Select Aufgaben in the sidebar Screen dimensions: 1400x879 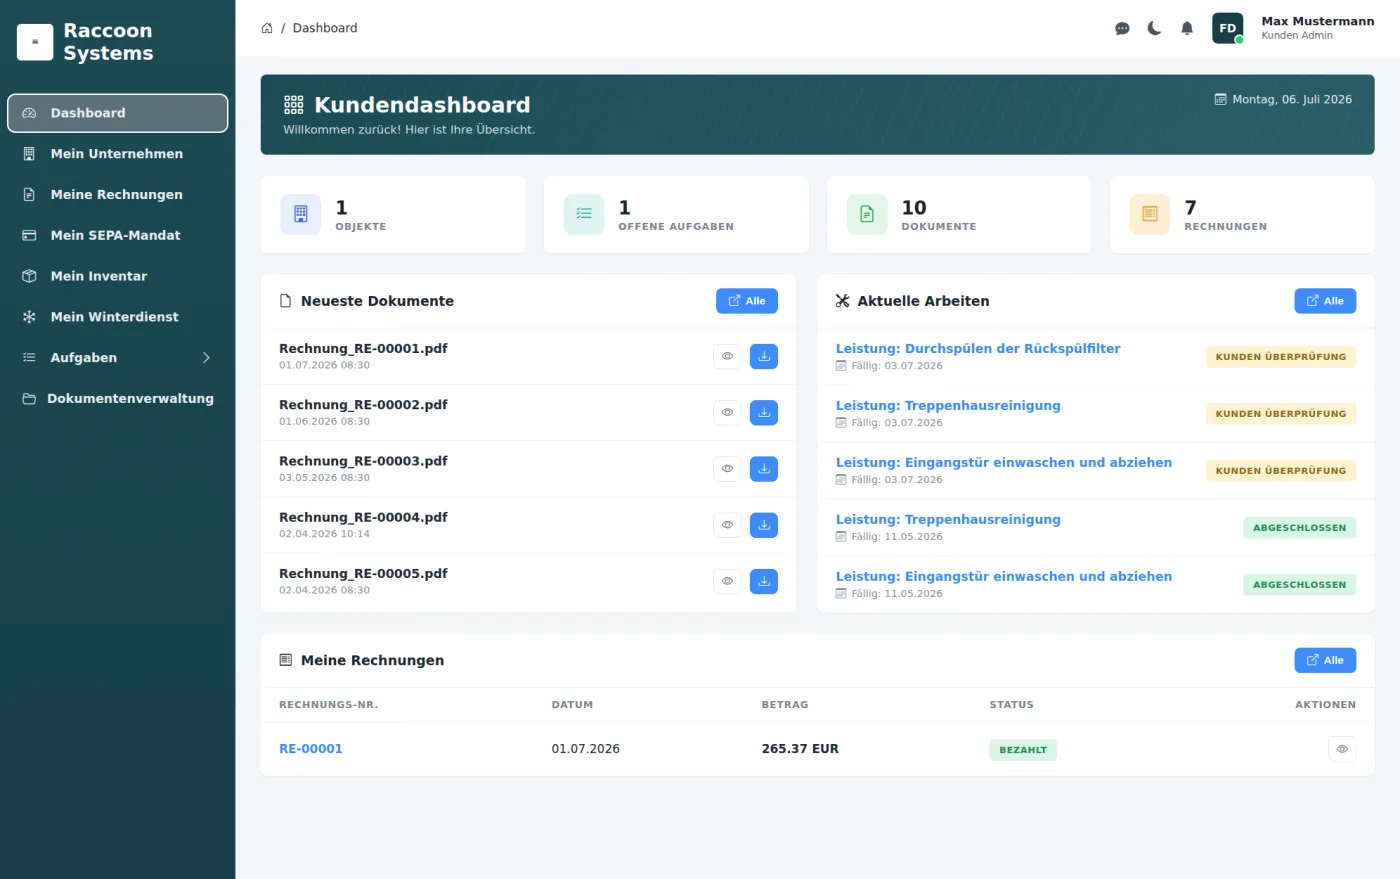118,358
